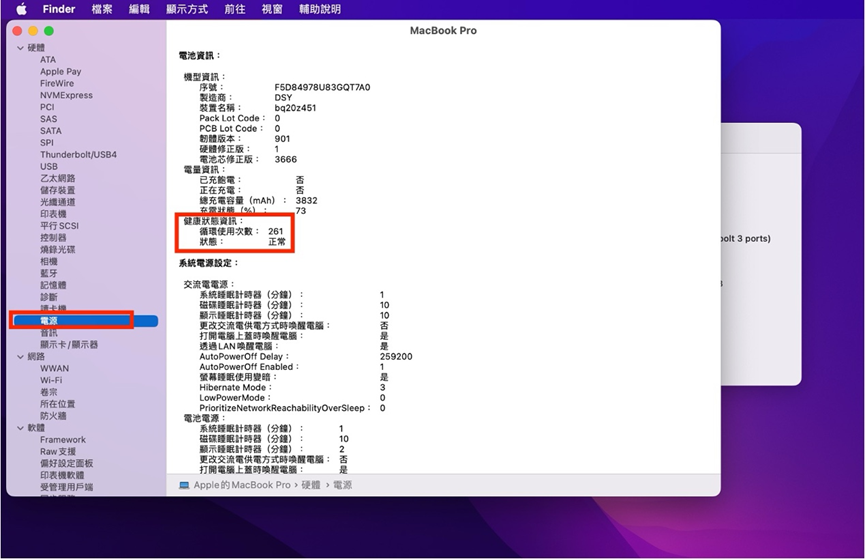865x559 pixels.
Task: Select 控制器 in the sidebar
Action: [x=53, y=237]
